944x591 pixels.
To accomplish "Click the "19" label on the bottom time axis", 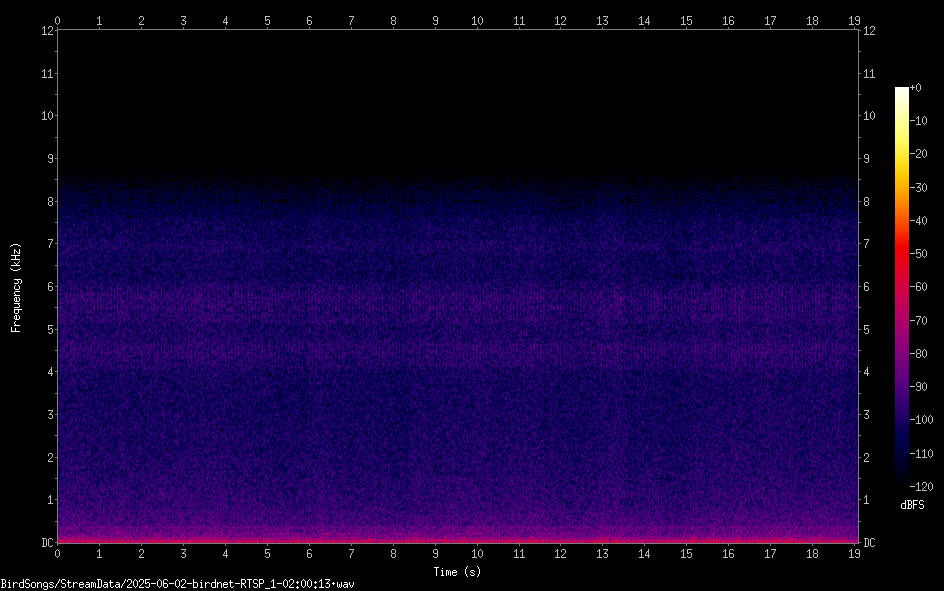I will point(854,554).
